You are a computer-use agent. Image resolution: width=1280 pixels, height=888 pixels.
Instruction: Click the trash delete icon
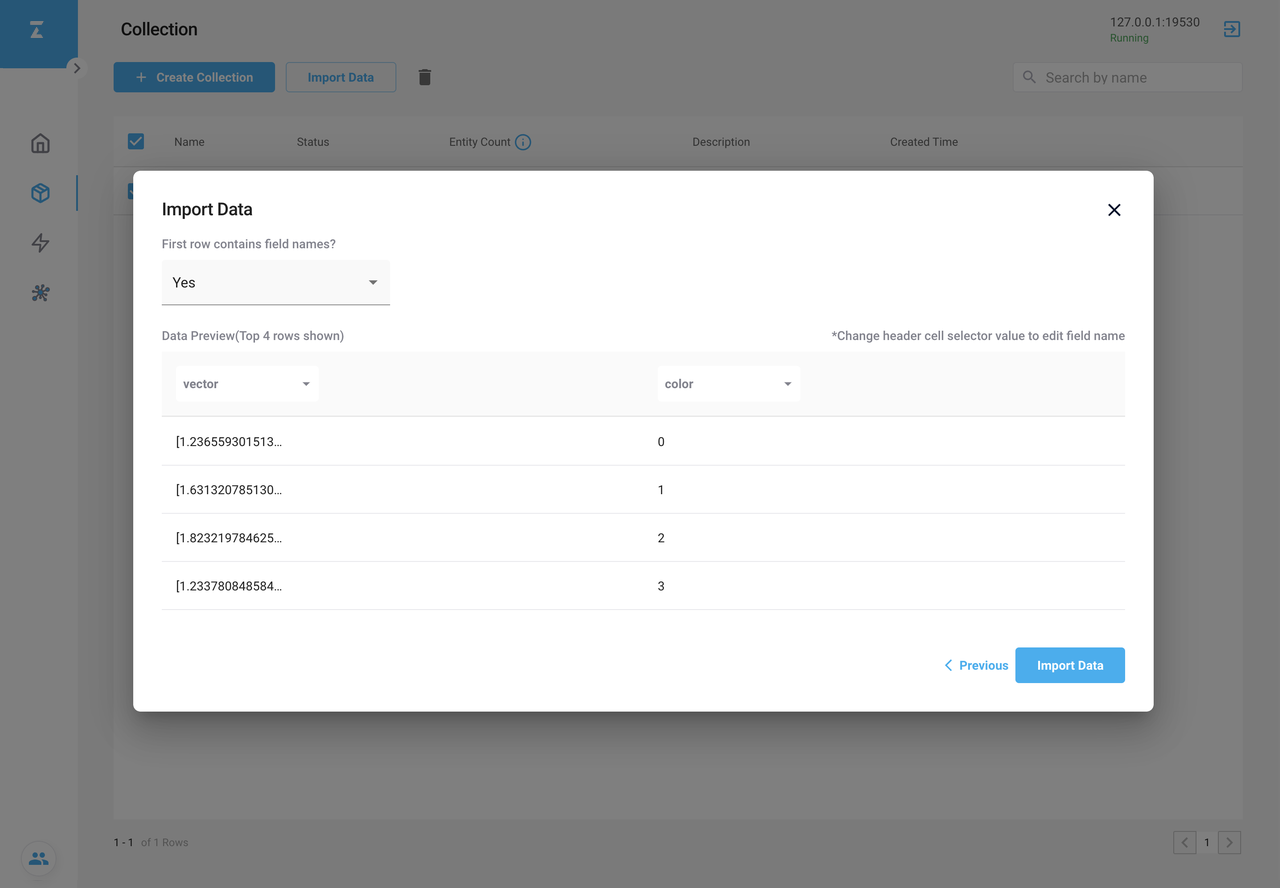pyautogui.click(x=425, y=77)
